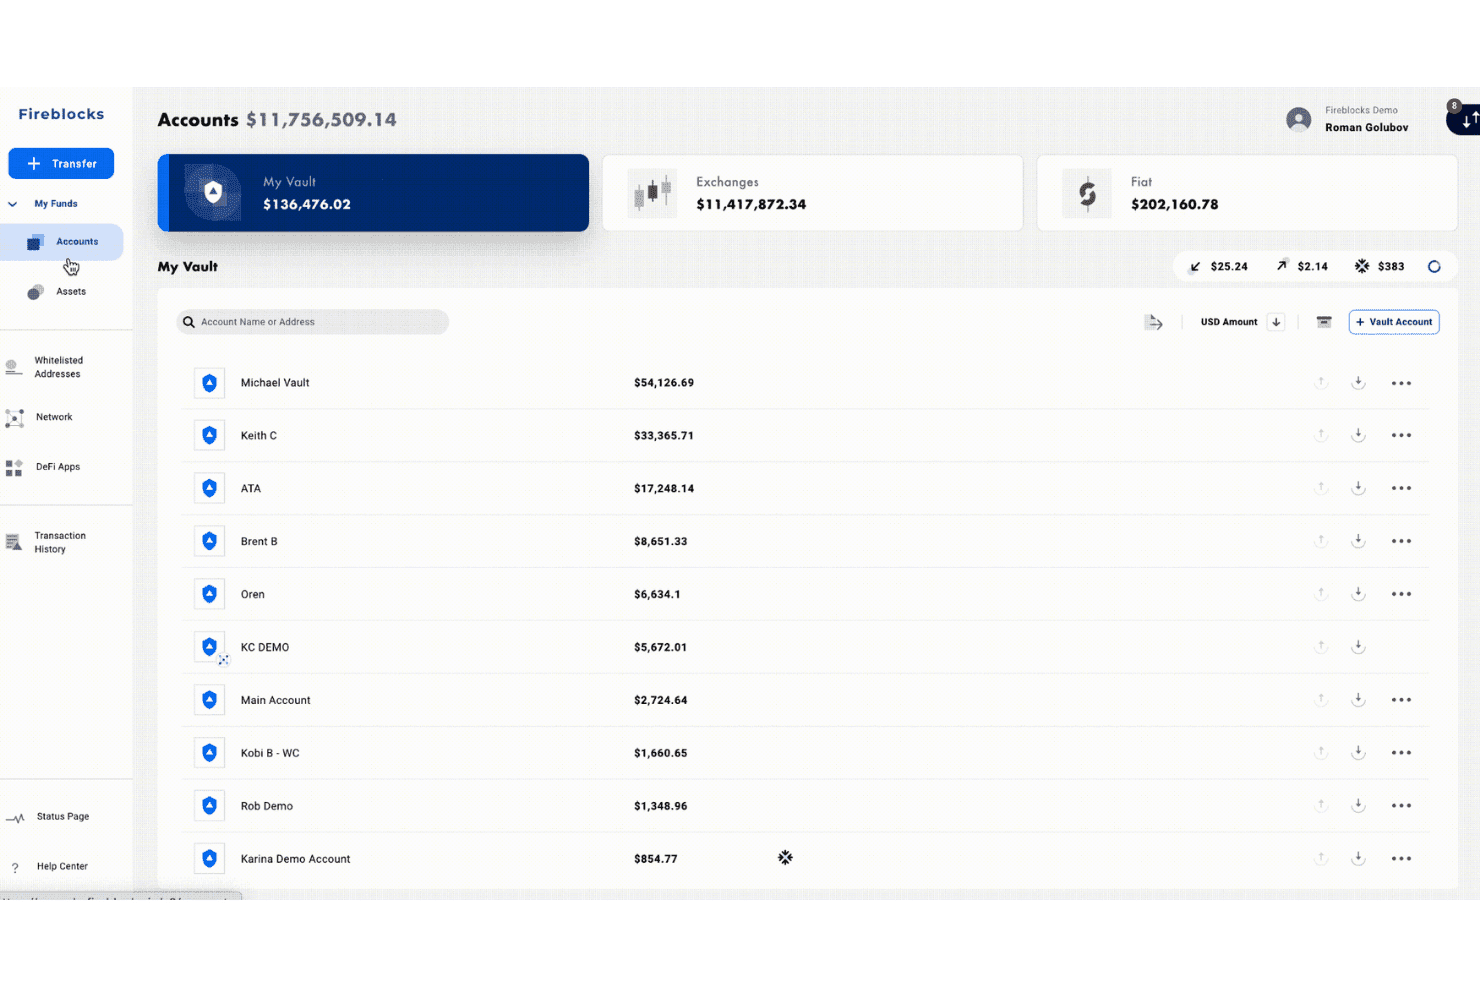The height and width of the screenshot is (987, 1480).
Task: Click deposit arrow for Brent B
Action: click(x=1358, y=542)
